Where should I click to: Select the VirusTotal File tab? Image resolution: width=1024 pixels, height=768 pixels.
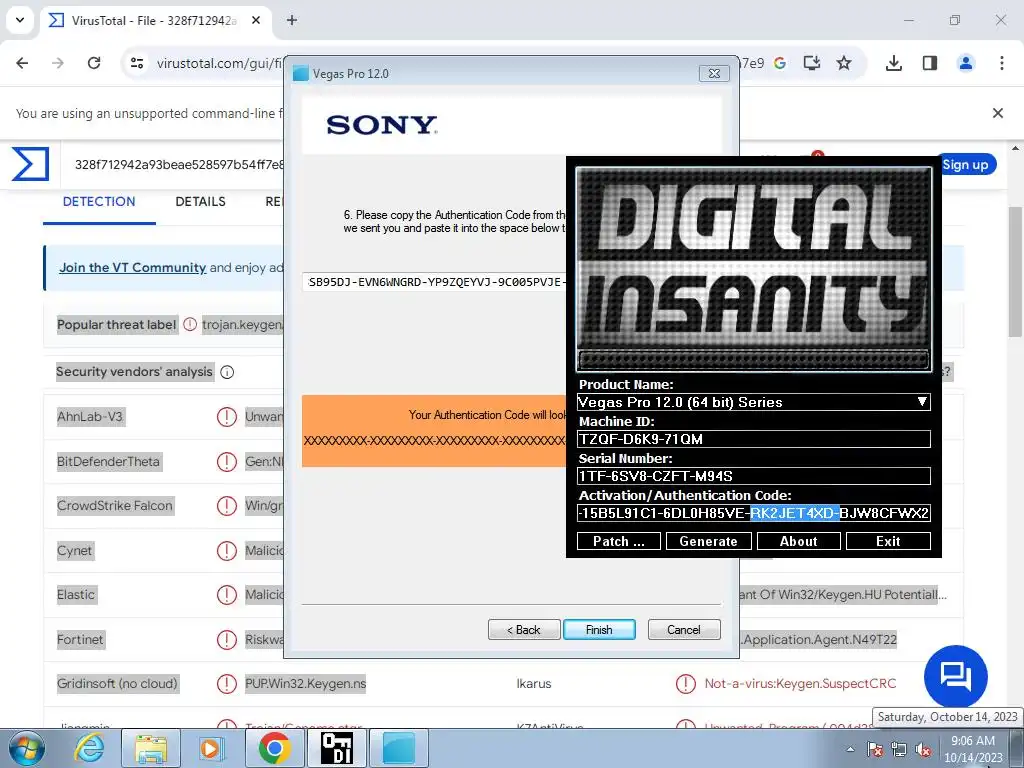tap(154, 20)
